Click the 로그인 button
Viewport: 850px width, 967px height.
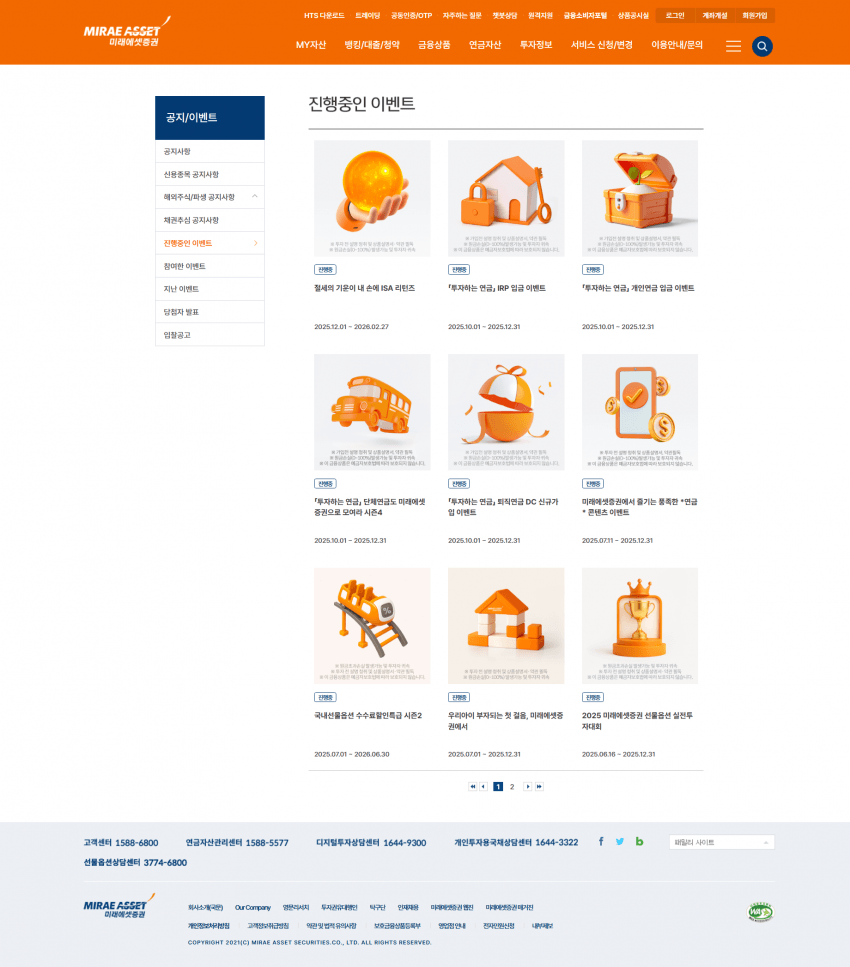(675, 16)
